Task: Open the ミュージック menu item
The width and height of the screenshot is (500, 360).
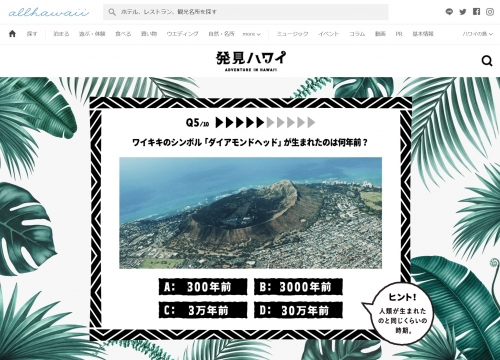Action: (292, 34)
